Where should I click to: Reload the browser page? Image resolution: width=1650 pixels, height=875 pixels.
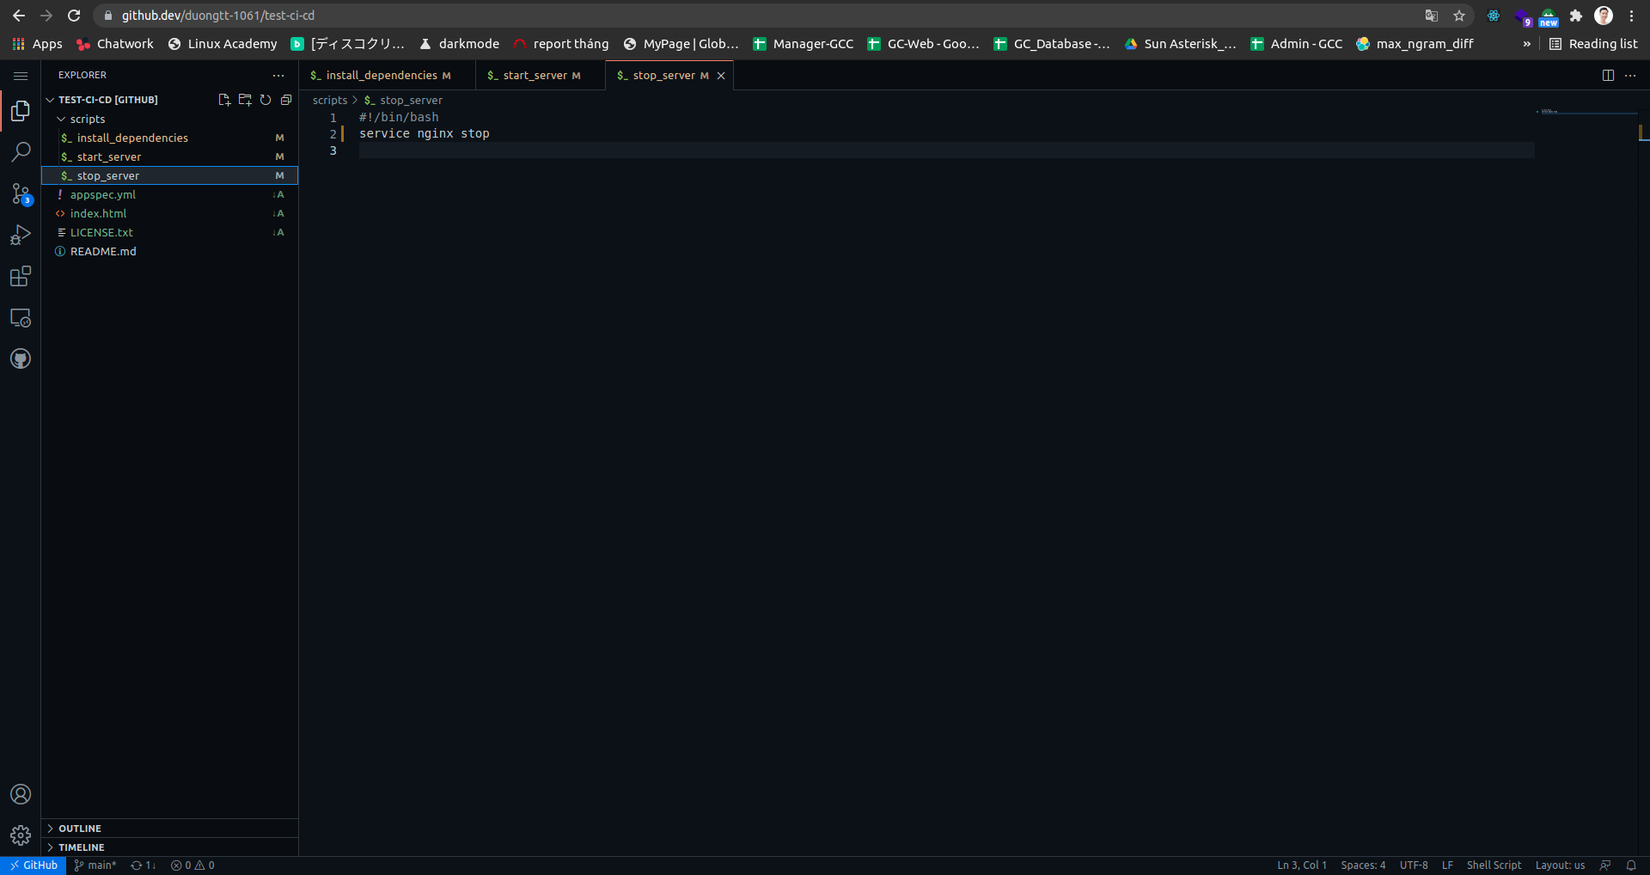click(x=74, y=16)
